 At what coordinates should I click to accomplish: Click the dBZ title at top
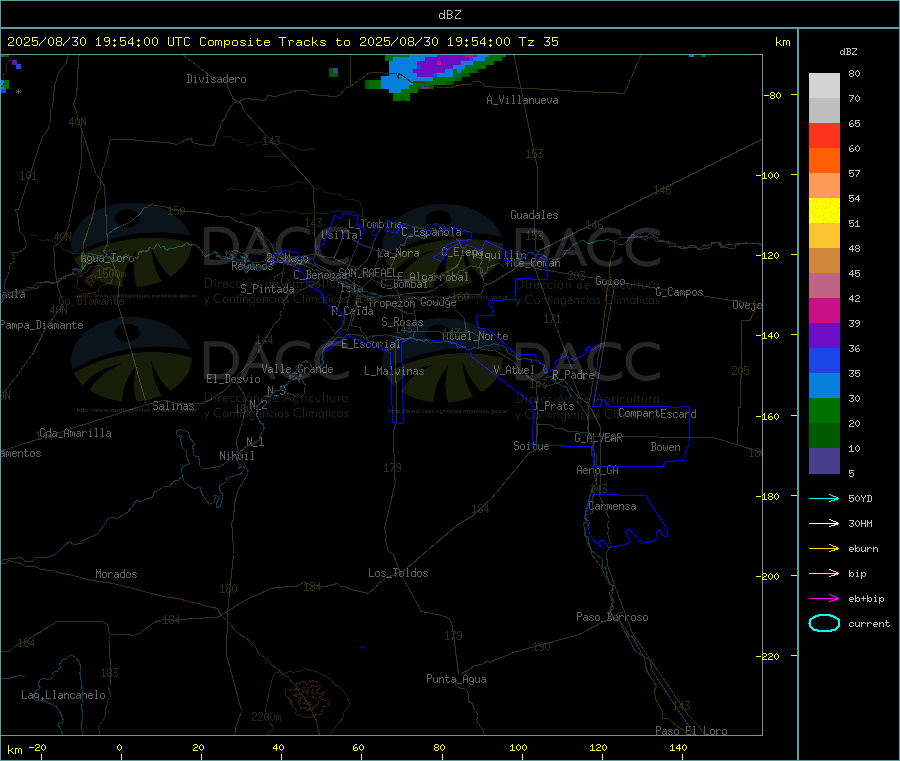[x=449, y=15]
